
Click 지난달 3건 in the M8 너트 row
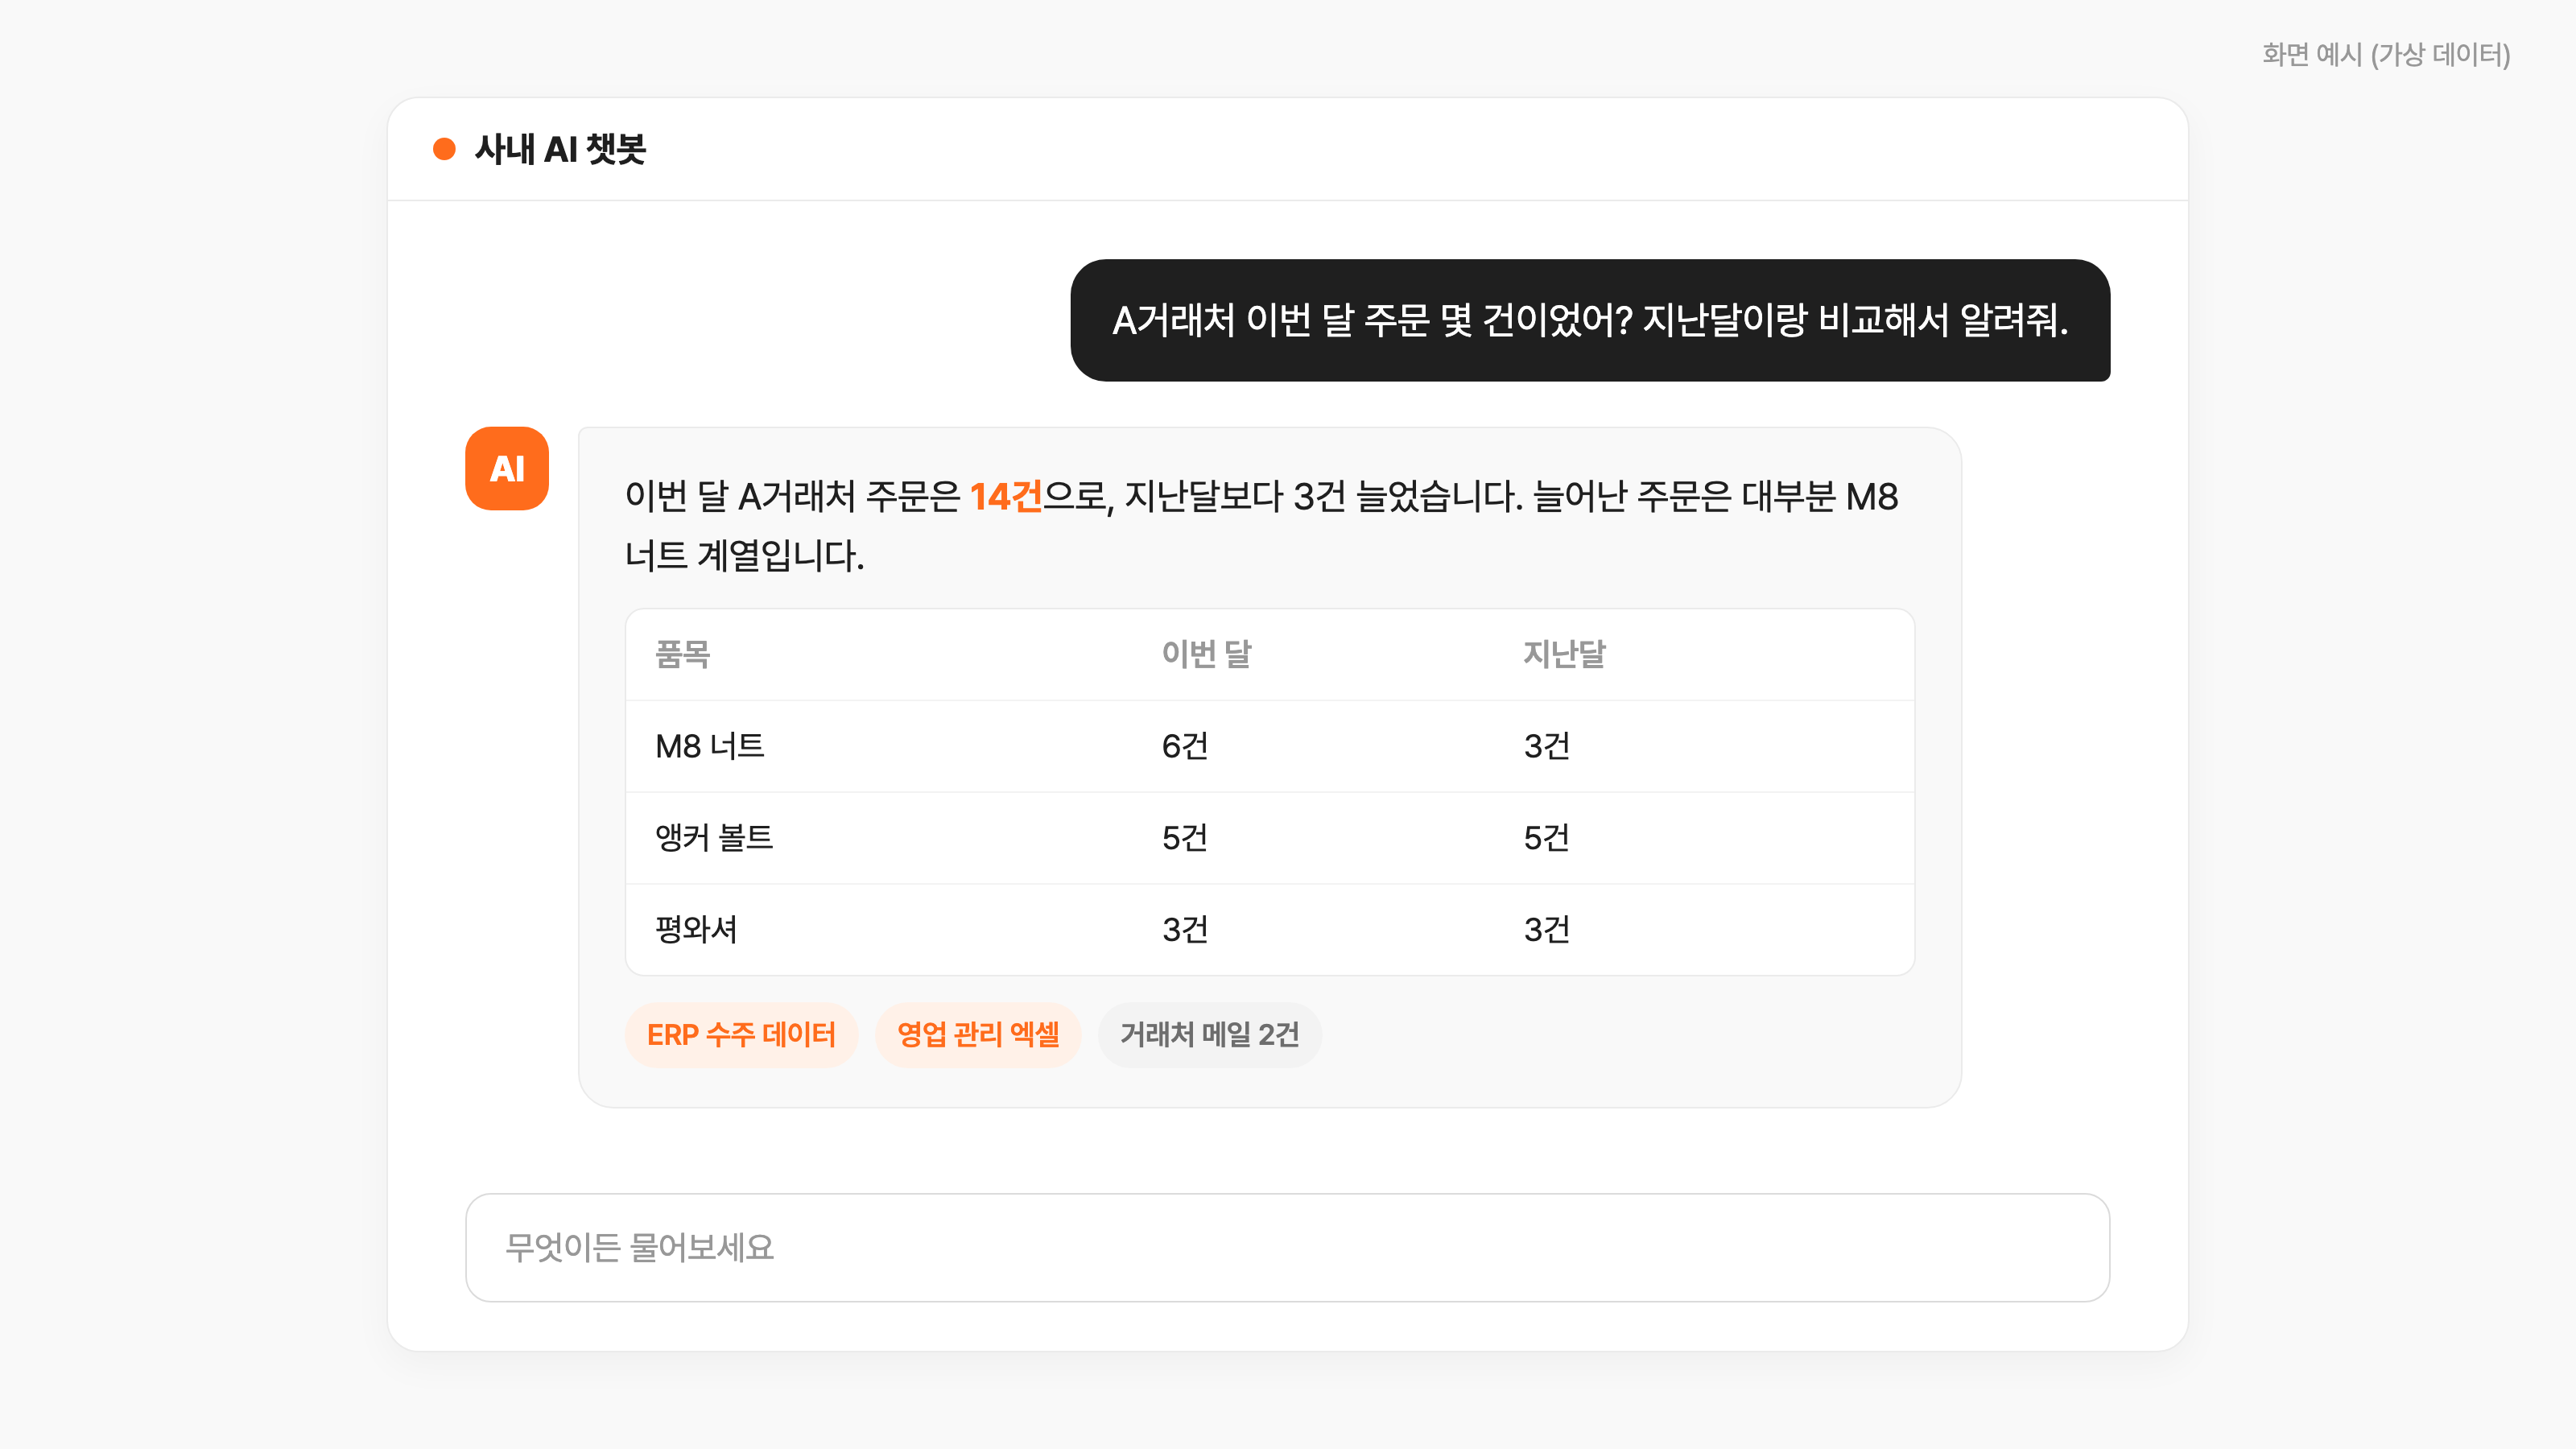point(1547,746)
